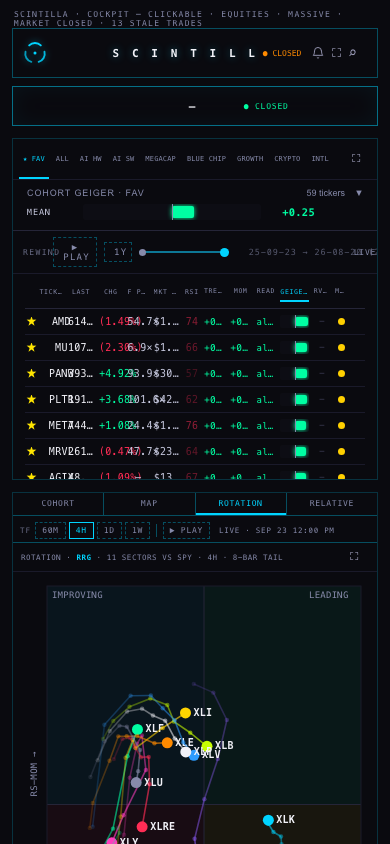Select the XLRE sector dot

click(142, 827)
